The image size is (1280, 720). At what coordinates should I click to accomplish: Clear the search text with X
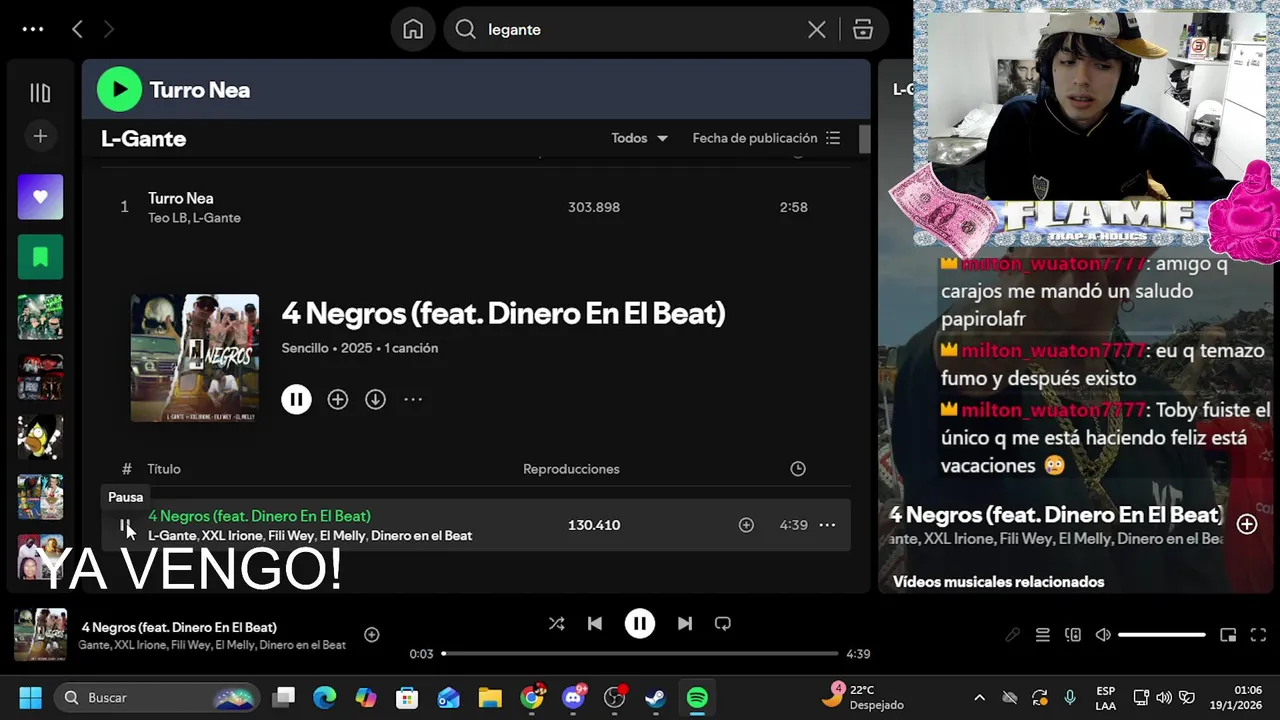[x=817, y=29]
